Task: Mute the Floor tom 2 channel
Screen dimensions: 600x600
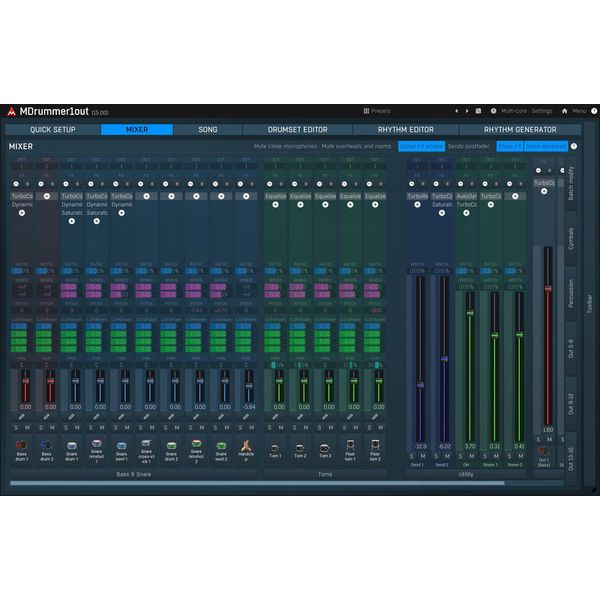Action: (381, 427)
